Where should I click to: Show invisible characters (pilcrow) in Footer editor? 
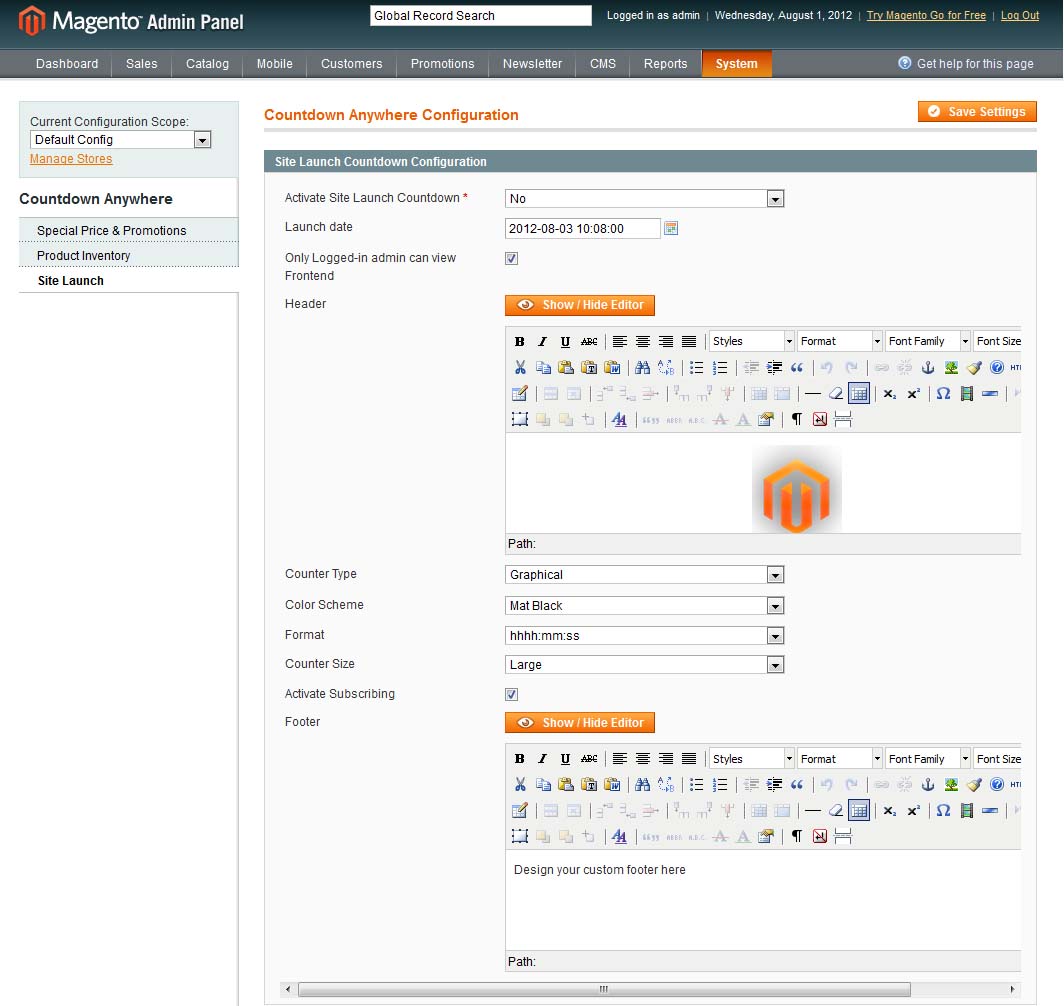pos(797,836)
